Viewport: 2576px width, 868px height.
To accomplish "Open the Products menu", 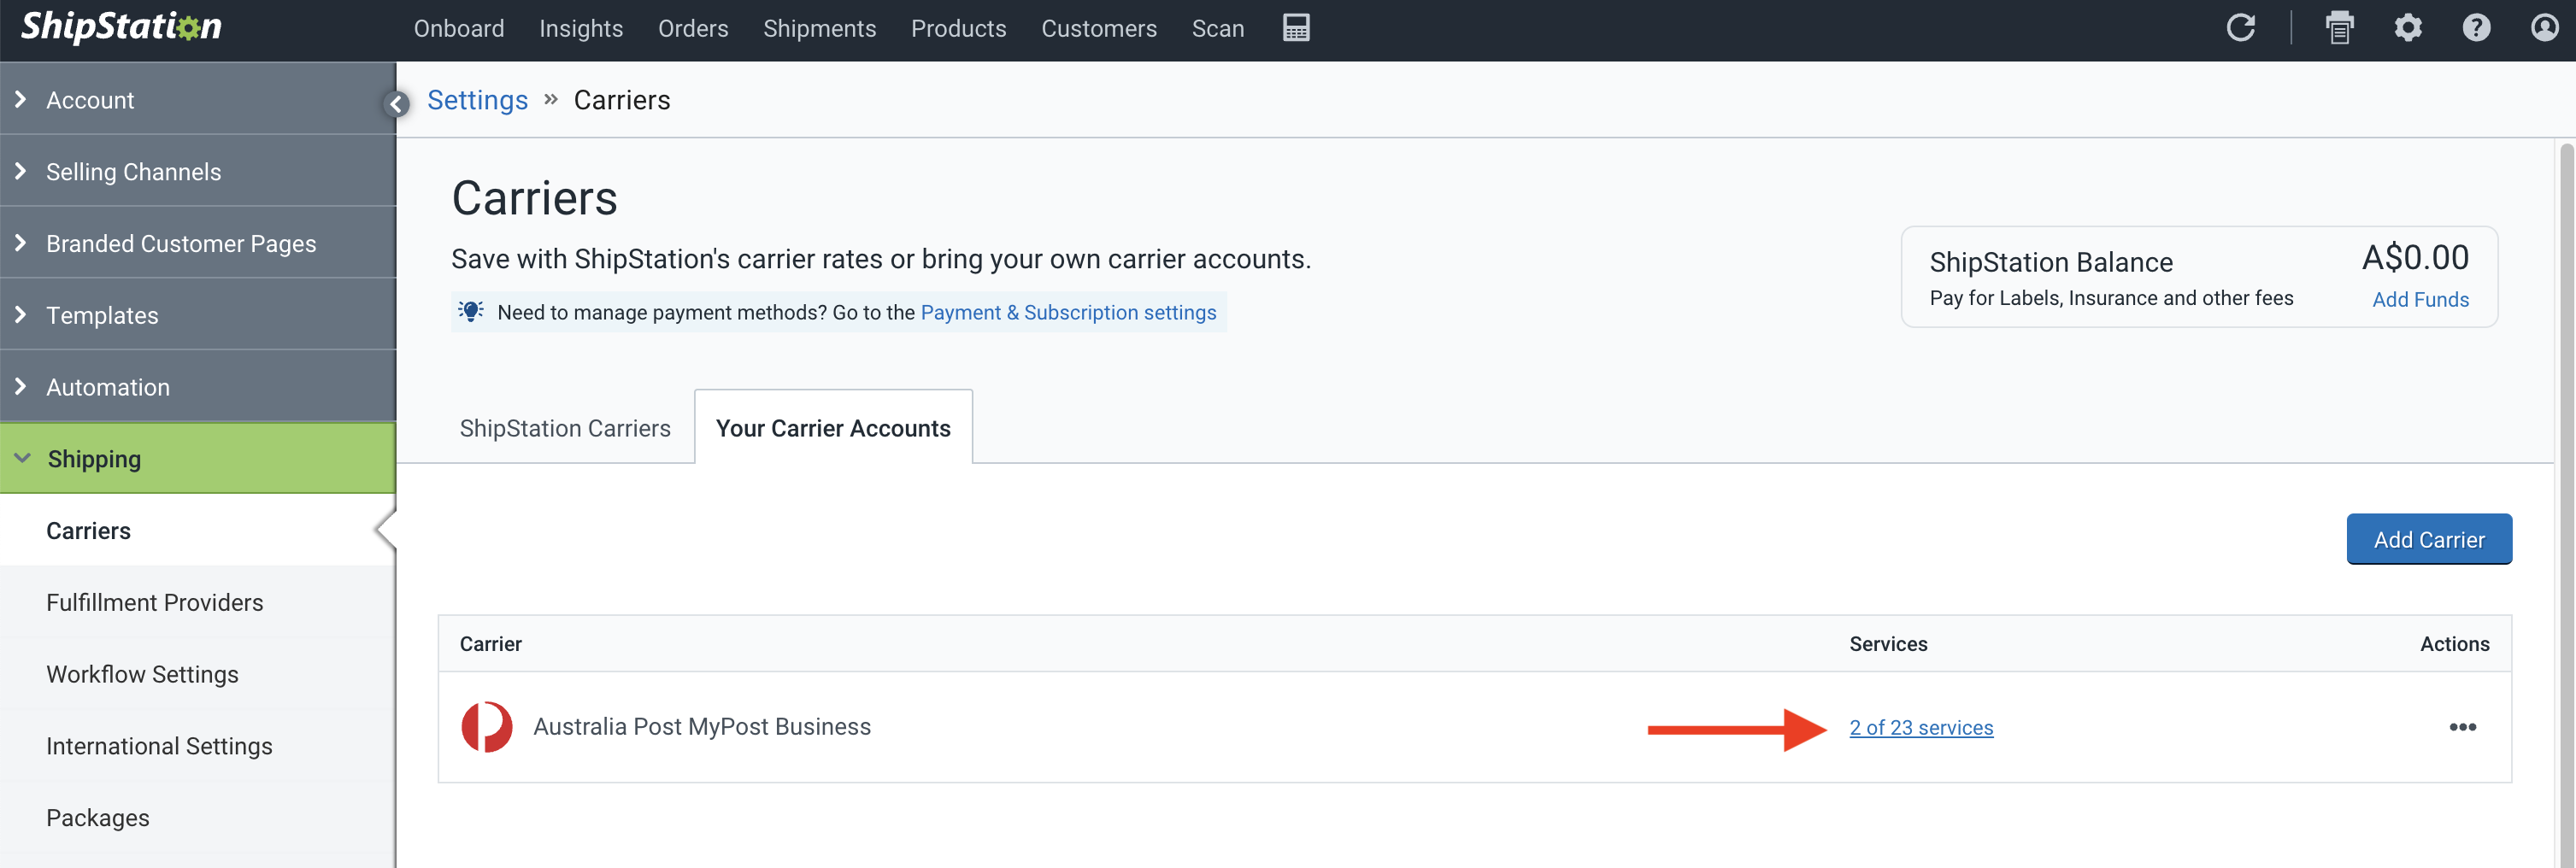I will (x=958, y=29).
